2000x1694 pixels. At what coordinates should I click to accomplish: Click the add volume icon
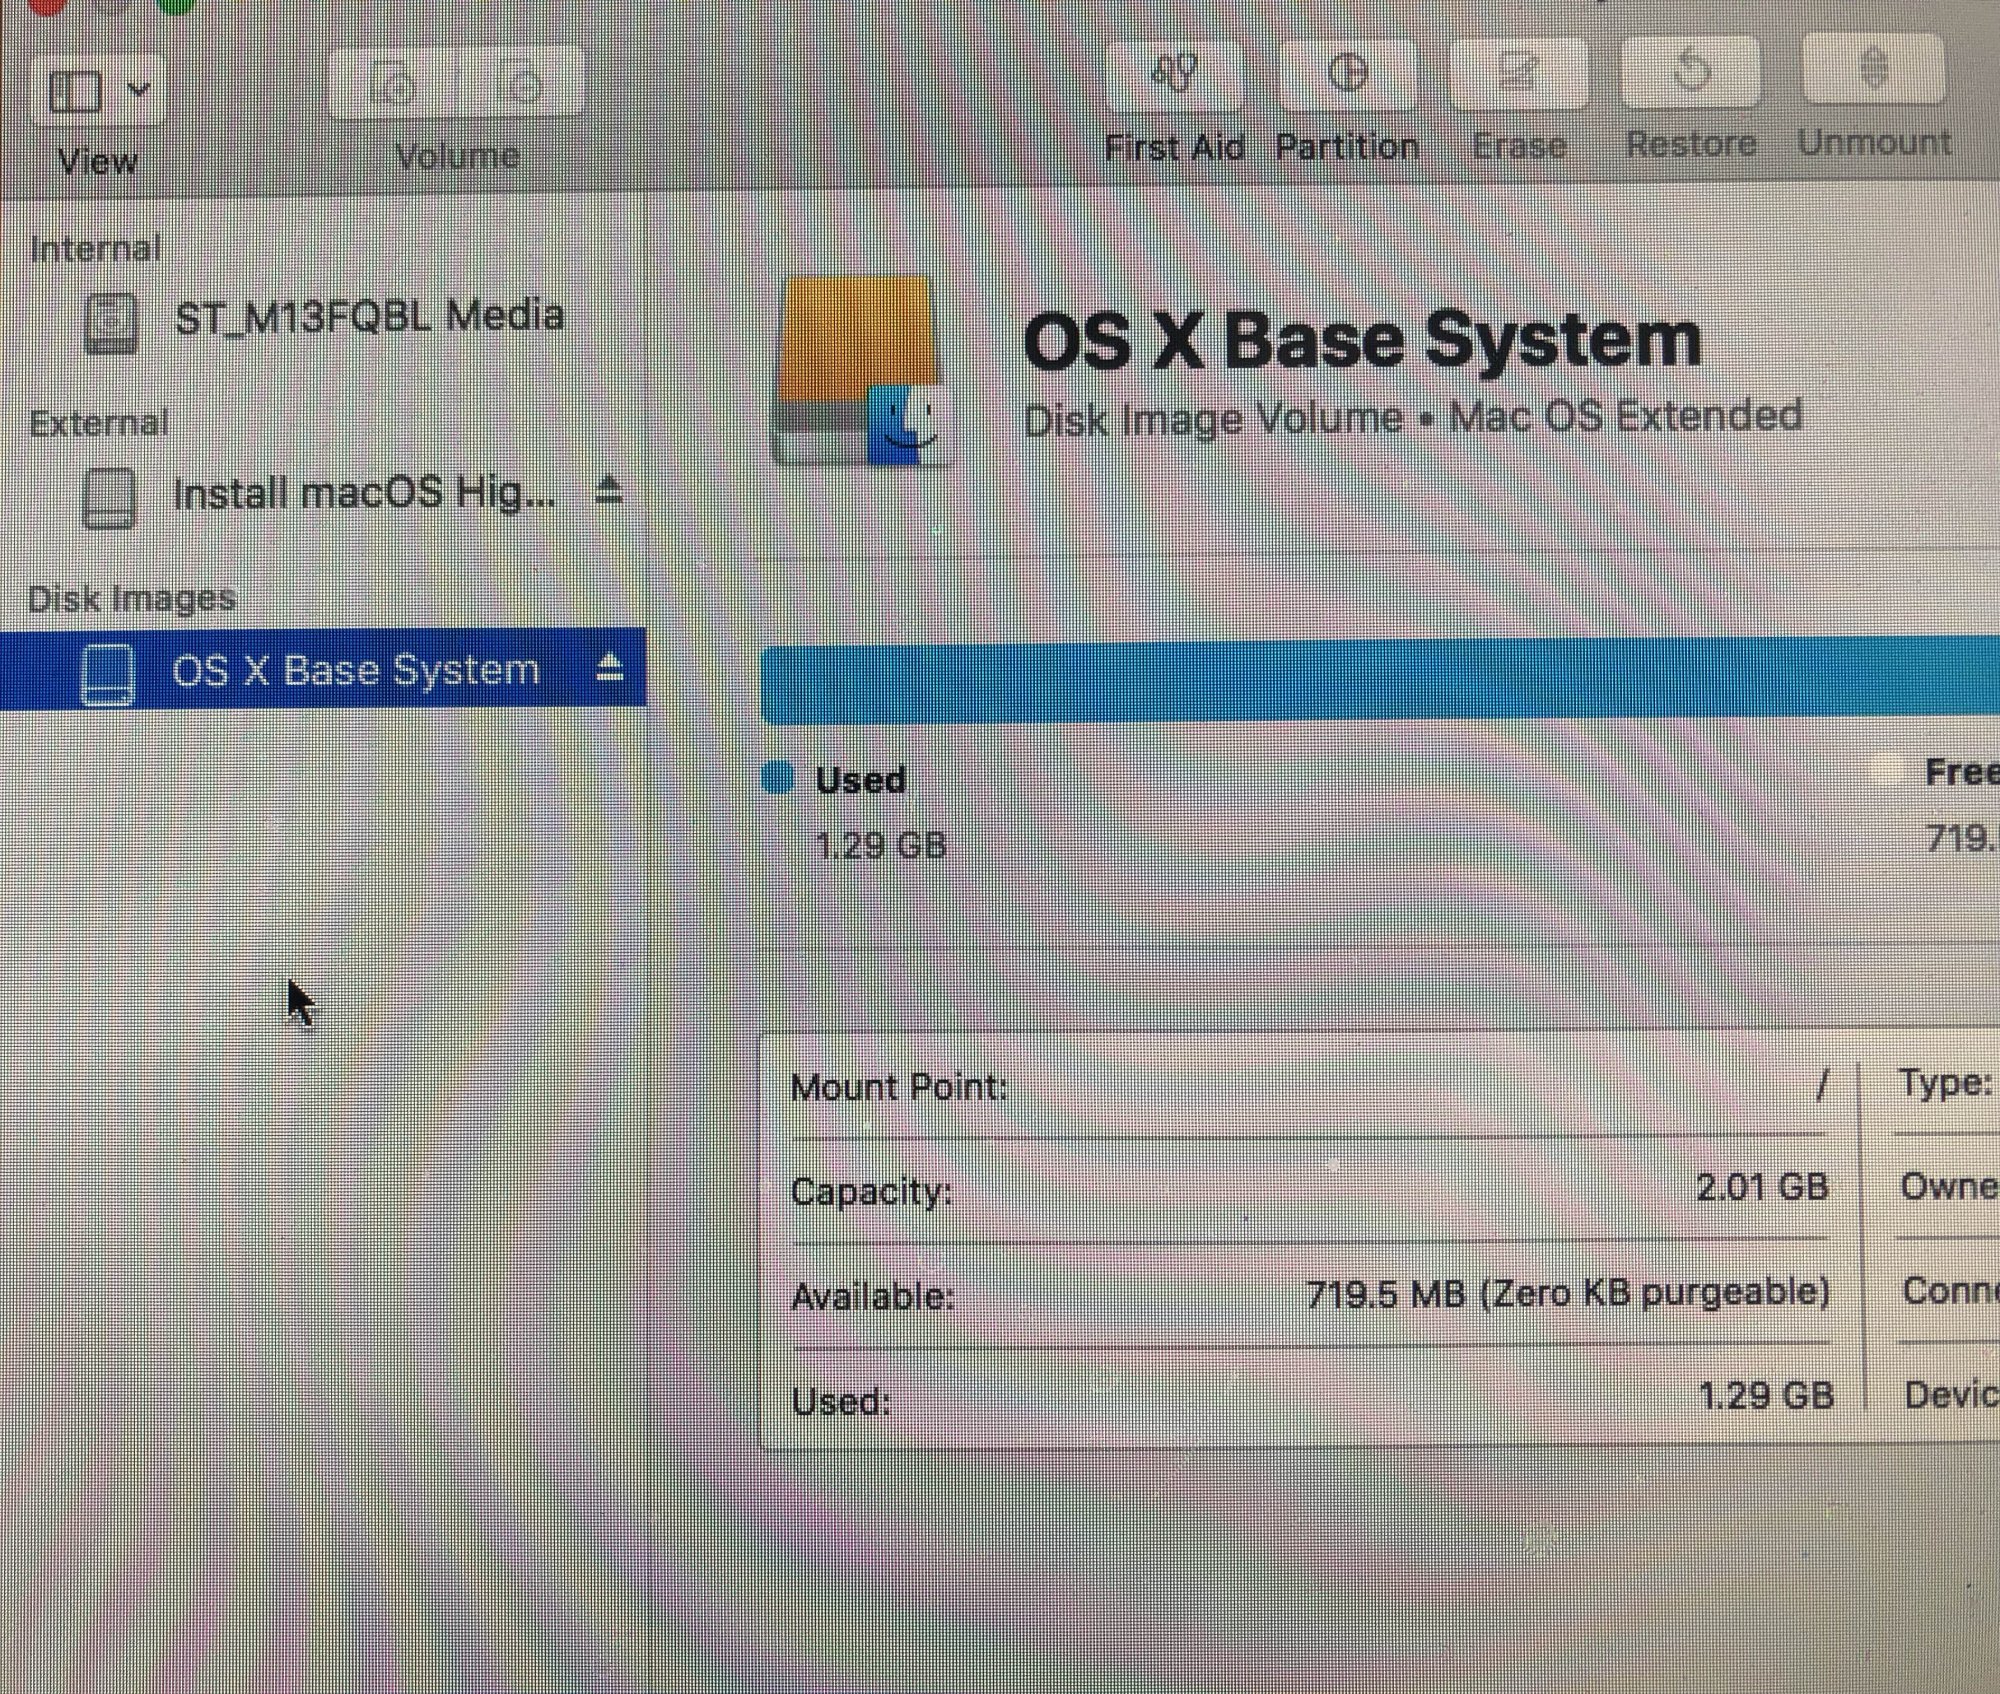coord(393,84)
